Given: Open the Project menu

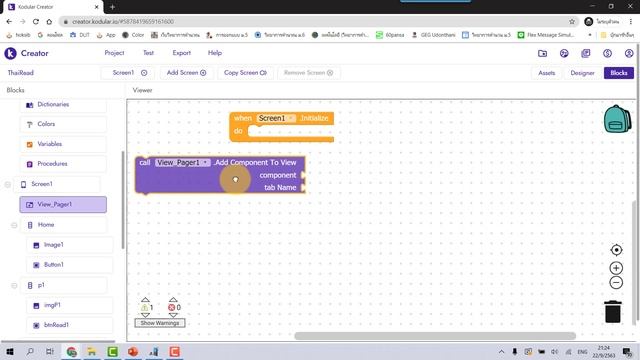Looking at the screenshot, I should [x=114, y=53].
